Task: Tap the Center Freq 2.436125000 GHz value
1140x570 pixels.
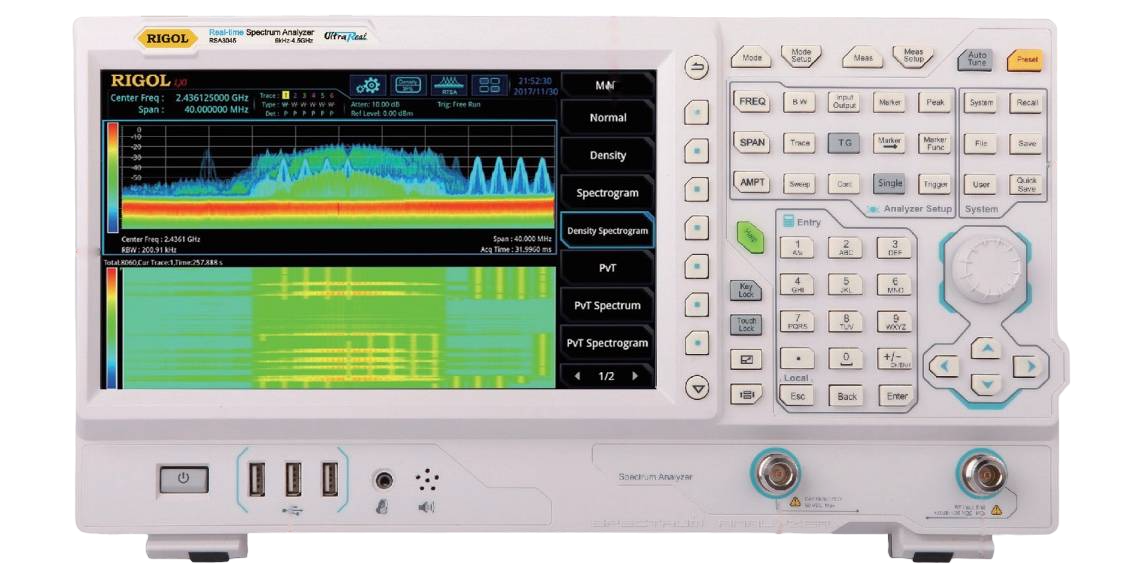Action: click(x=212, y=97)
